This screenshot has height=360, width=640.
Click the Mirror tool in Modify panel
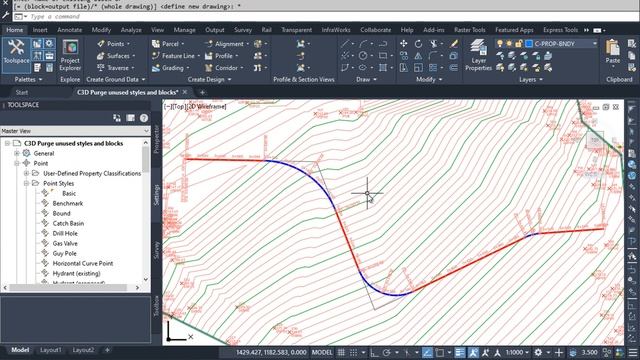click(418, 56)
